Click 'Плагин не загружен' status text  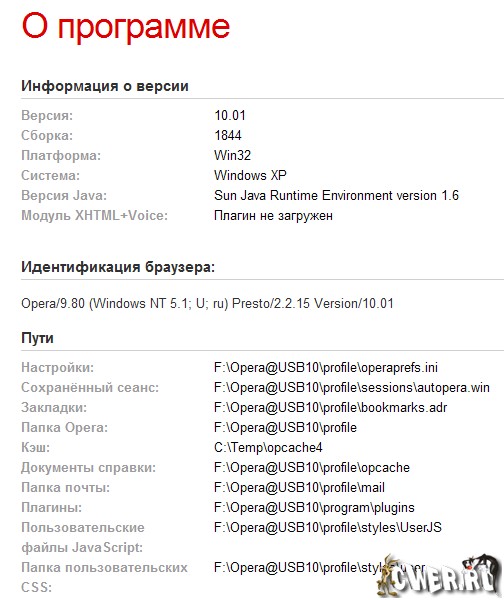273,216
